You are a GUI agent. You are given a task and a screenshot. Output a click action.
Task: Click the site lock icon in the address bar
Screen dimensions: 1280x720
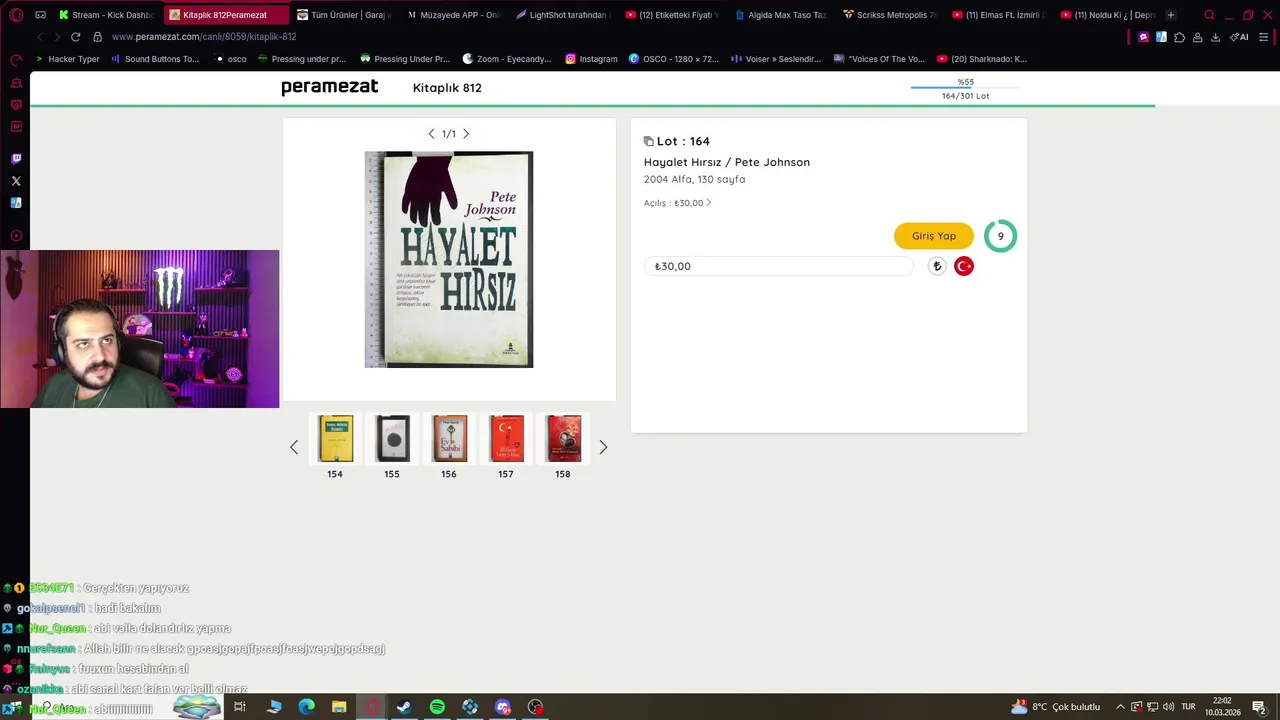click(97, 37)
